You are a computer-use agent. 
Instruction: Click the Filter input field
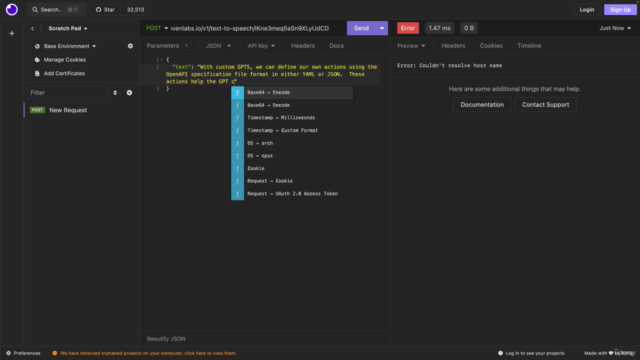[x=67, y=93]
